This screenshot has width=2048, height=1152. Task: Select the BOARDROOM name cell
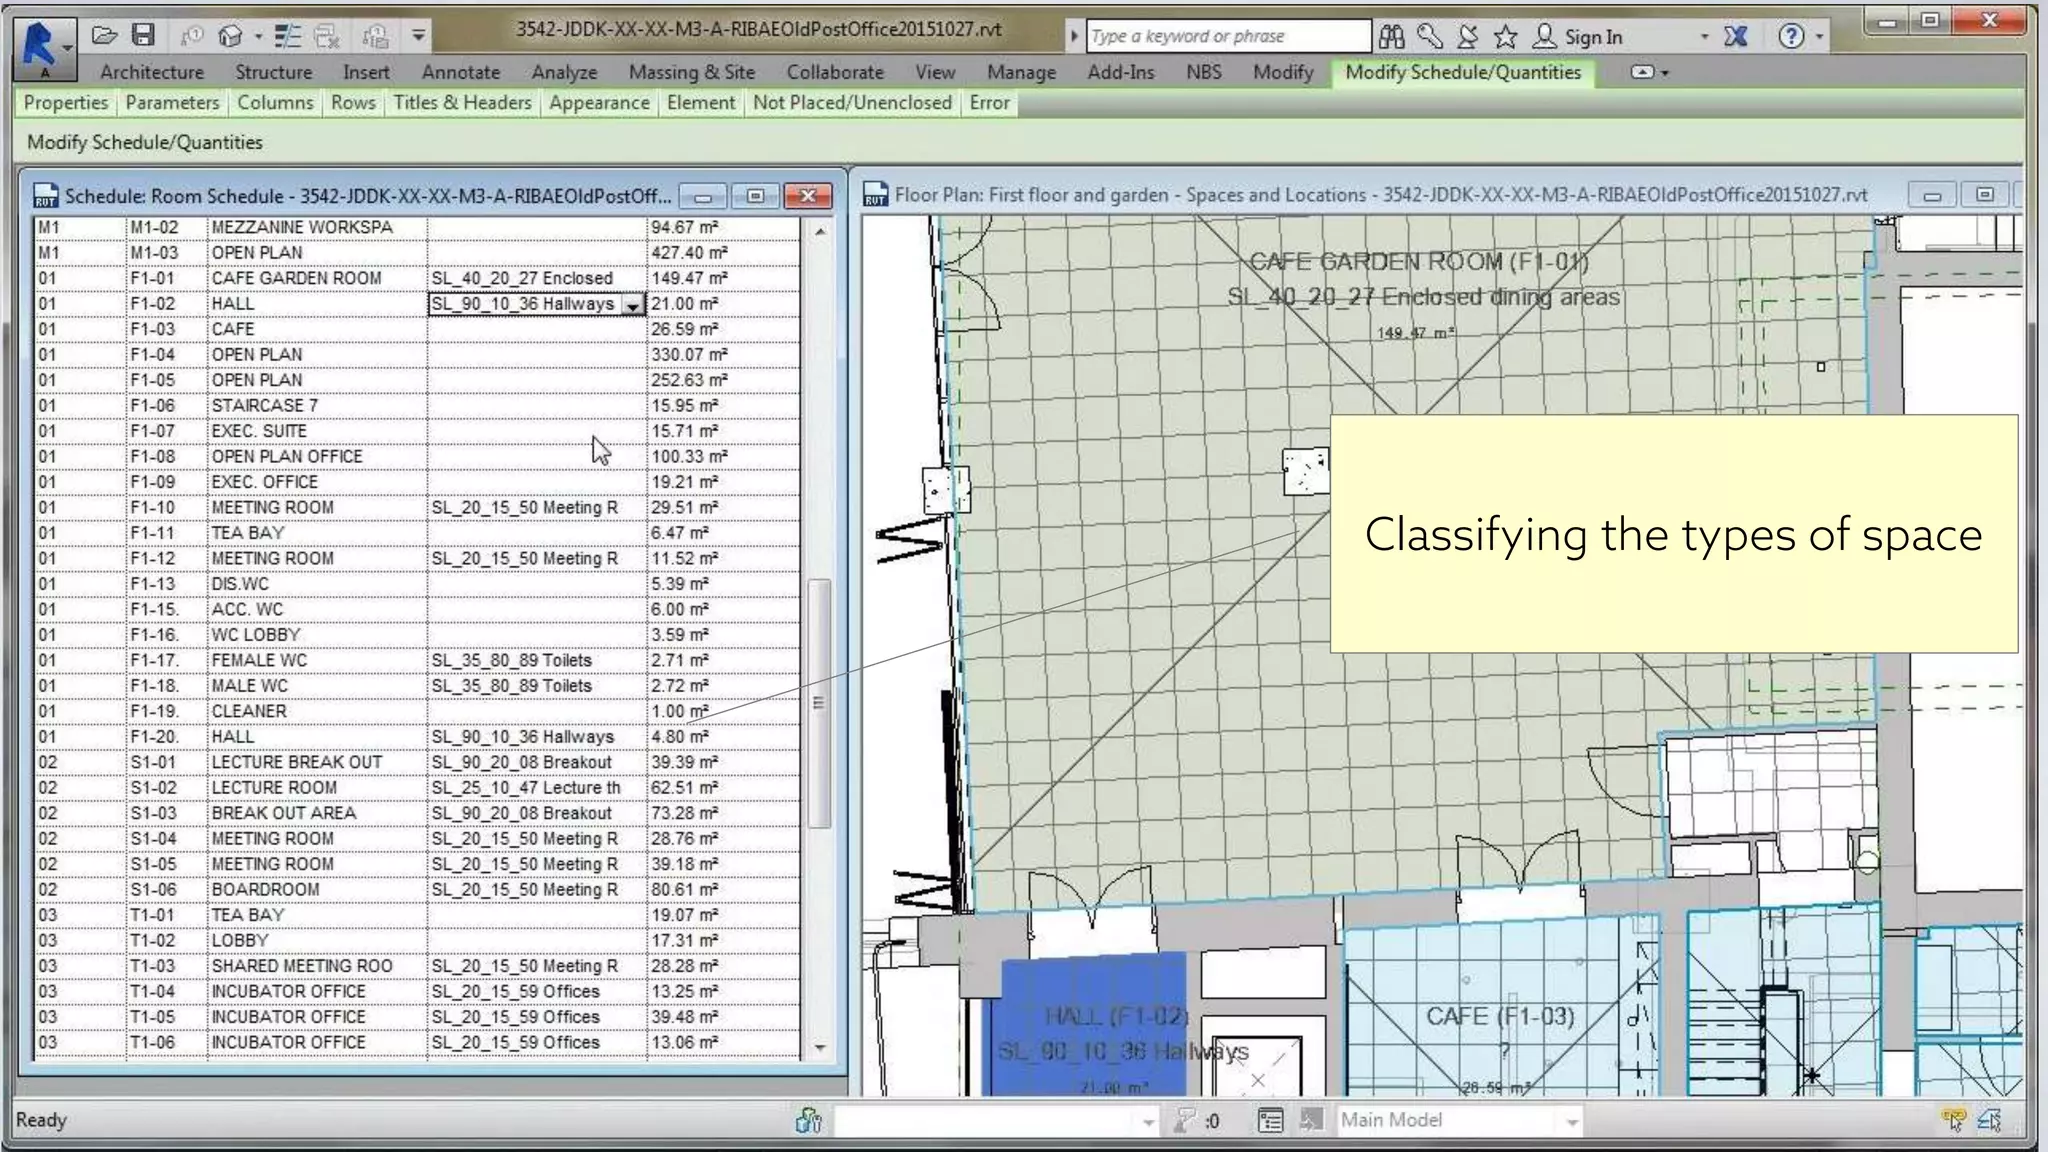(x=317, y=889)
